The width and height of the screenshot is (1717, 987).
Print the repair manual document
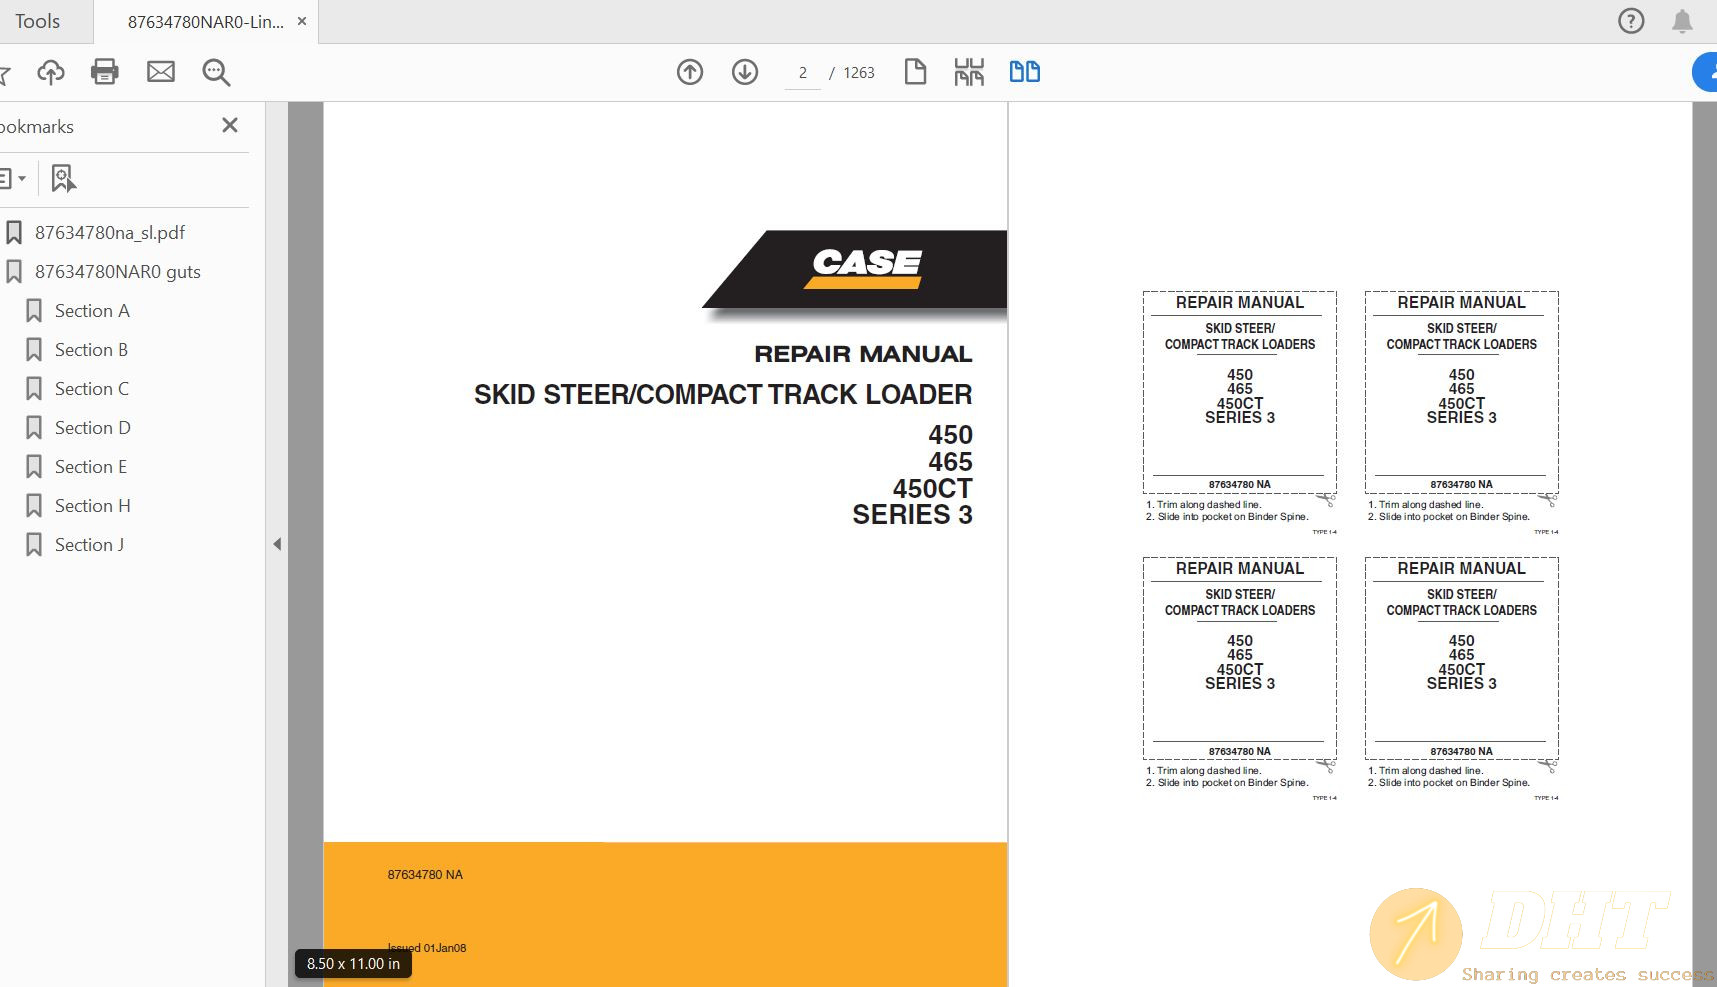(105, 71)
